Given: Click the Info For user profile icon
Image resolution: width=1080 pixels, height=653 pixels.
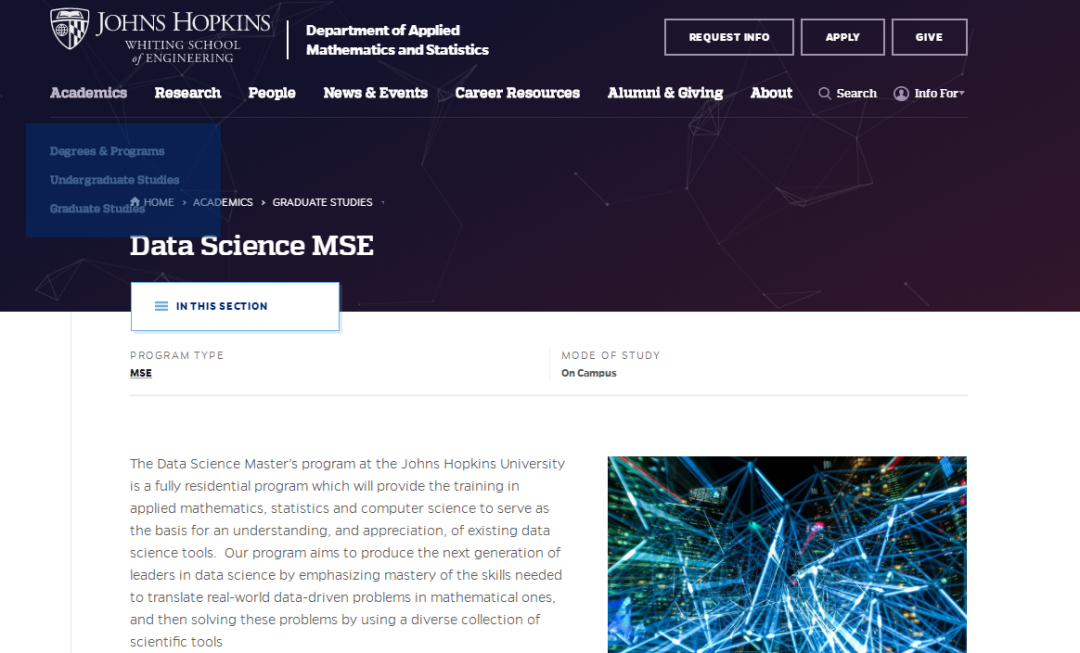Looking at the screenshot, I should click(901, 93).
